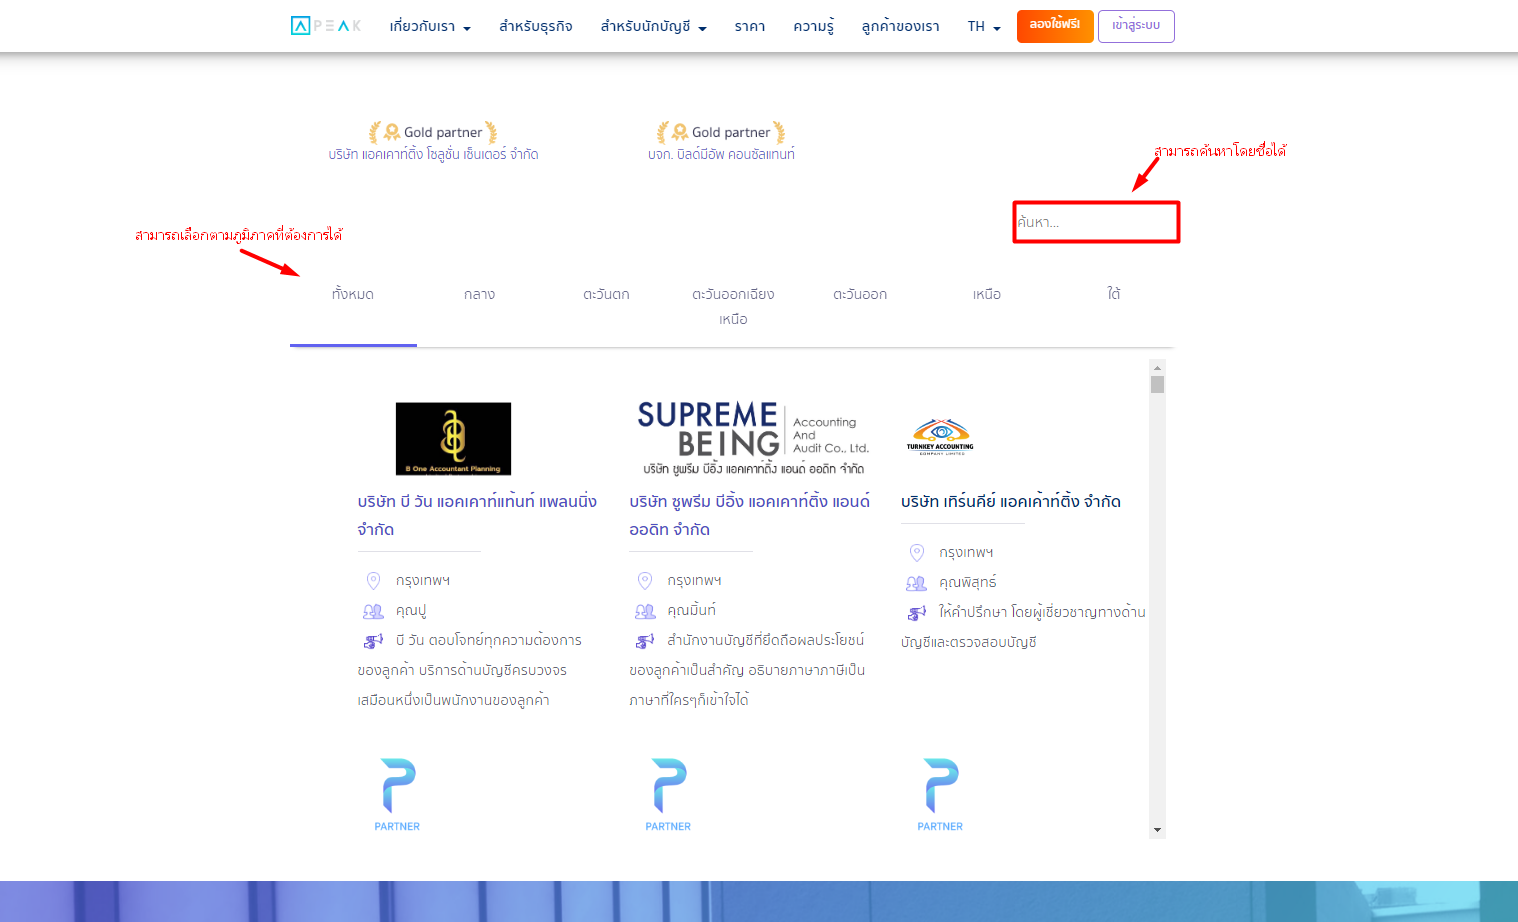
Task: Open the TH language dropdown
Action: (984, 27)
